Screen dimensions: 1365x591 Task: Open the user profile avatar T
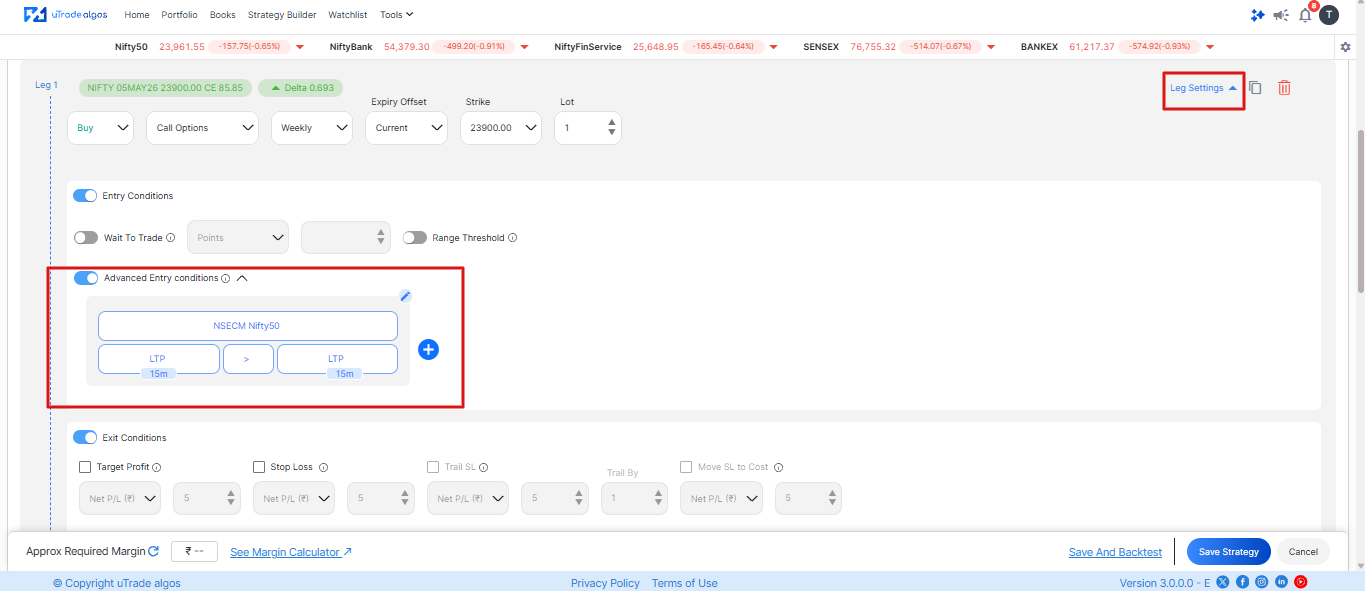tap(1328, 15)
